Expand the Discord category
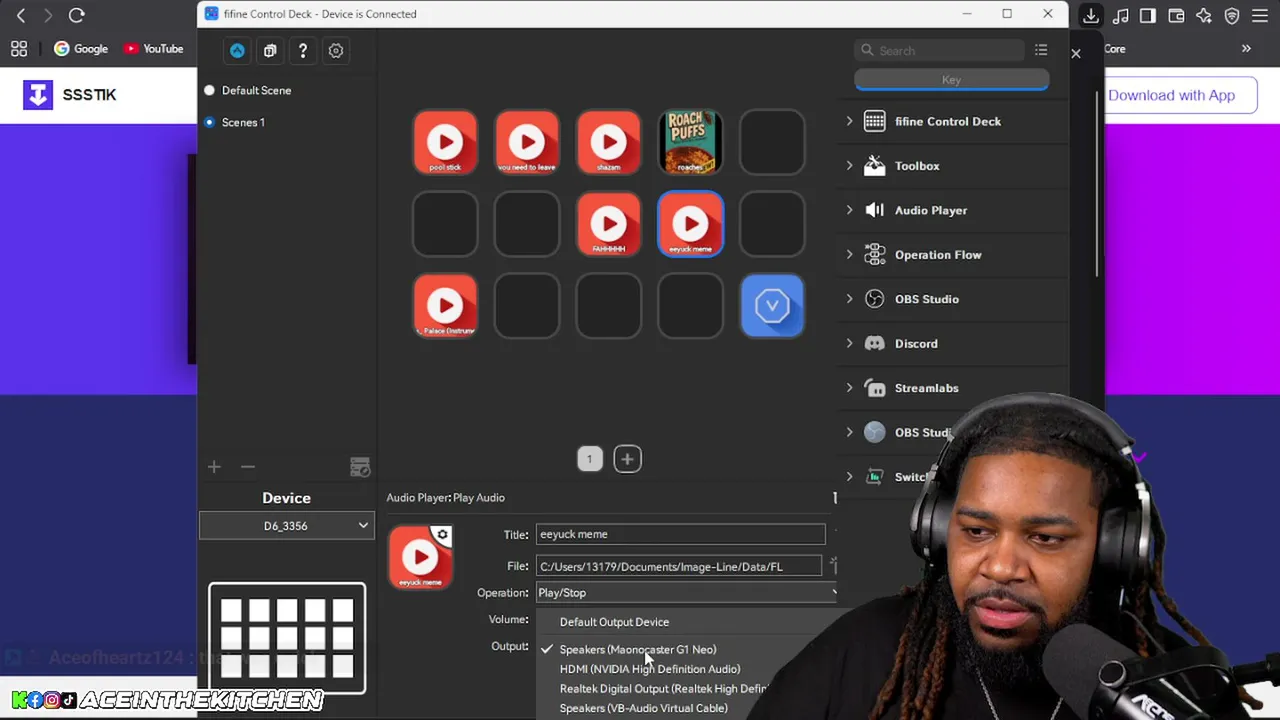Screen dimensions: 1280x720 850,343
